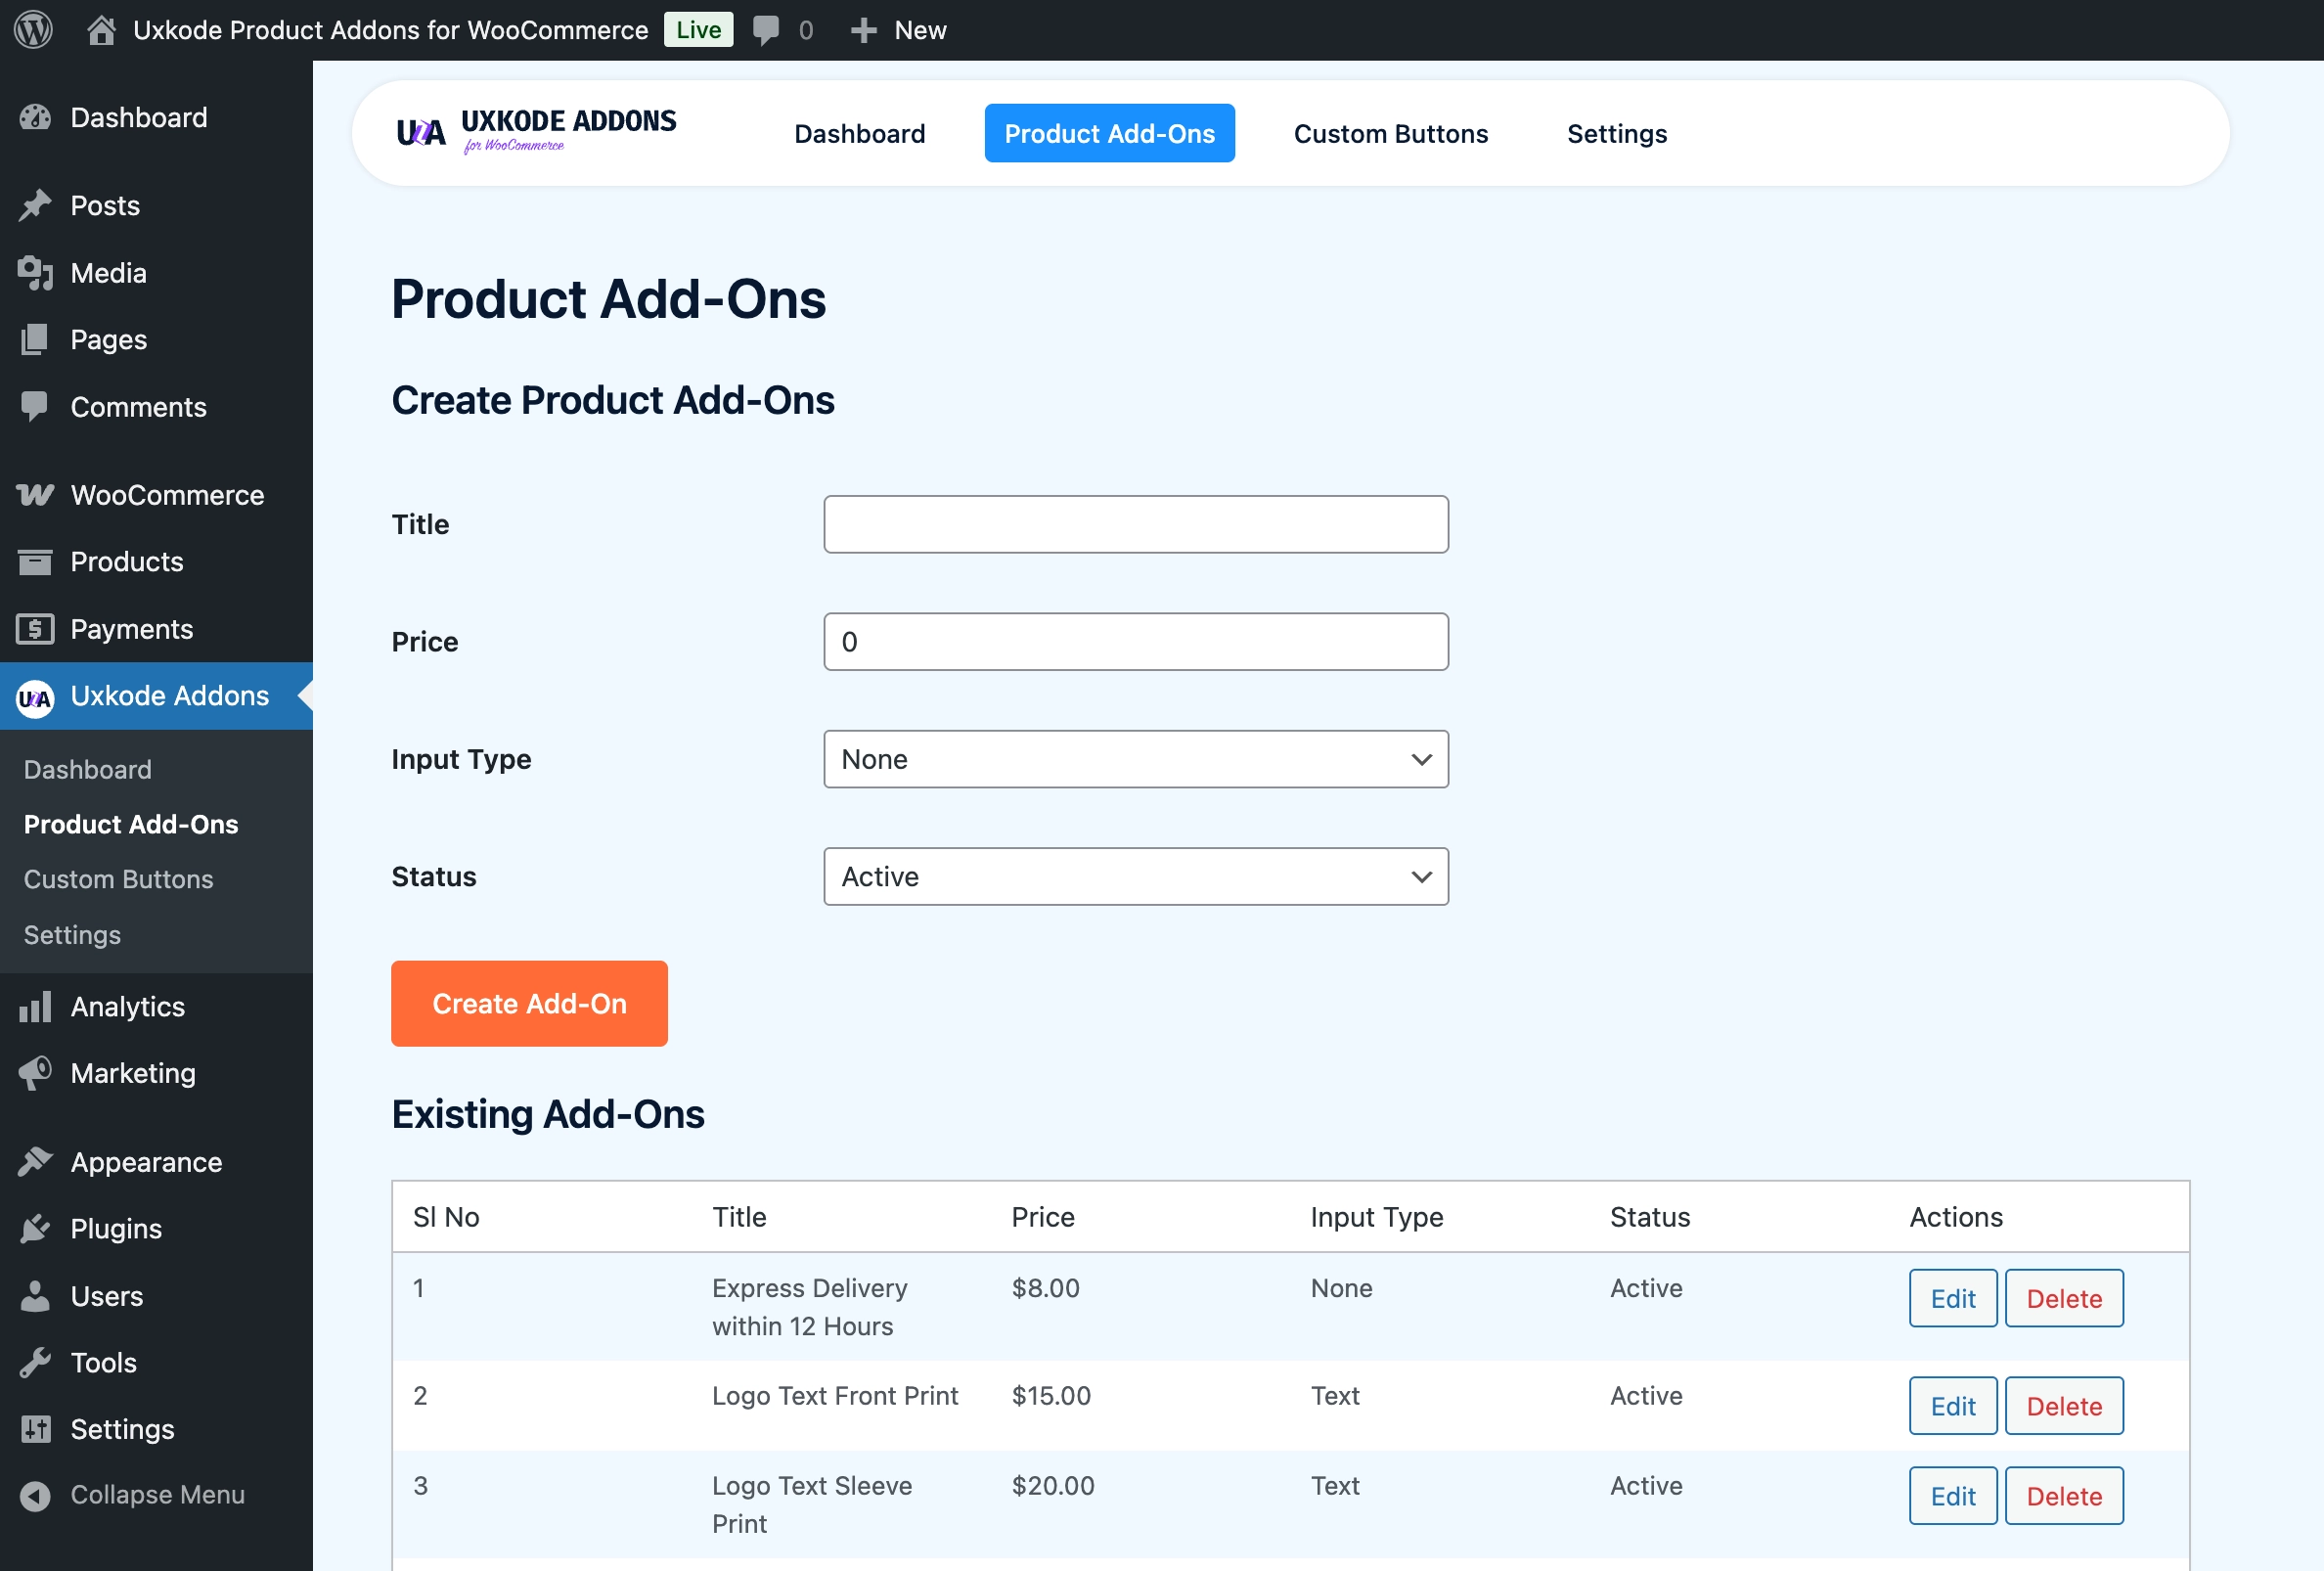Image resolution: width=2324 pixels, height=1571 pixels.
Task: Edit the Express Delivery add-on
Action: click(1952, 1299)
